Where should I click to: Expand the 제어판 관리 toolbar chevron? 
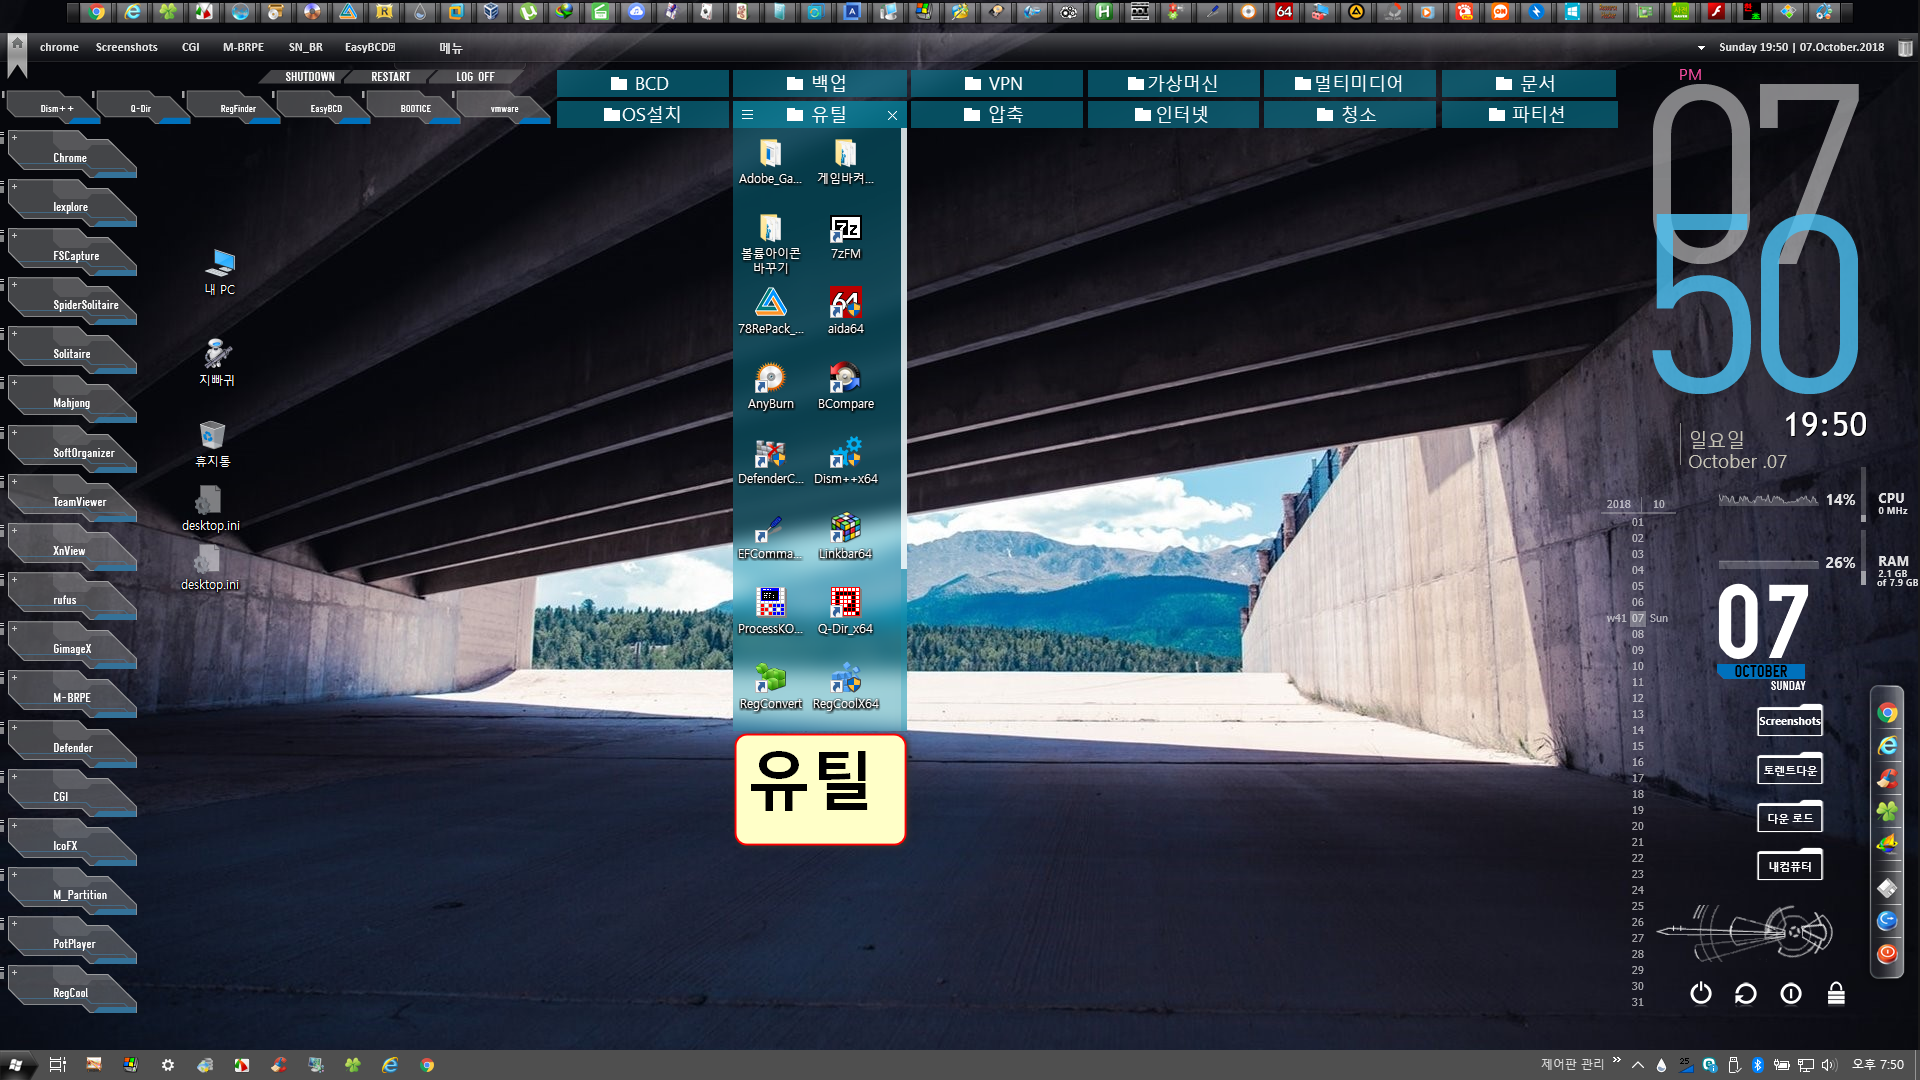[x=1617, y=1061]
